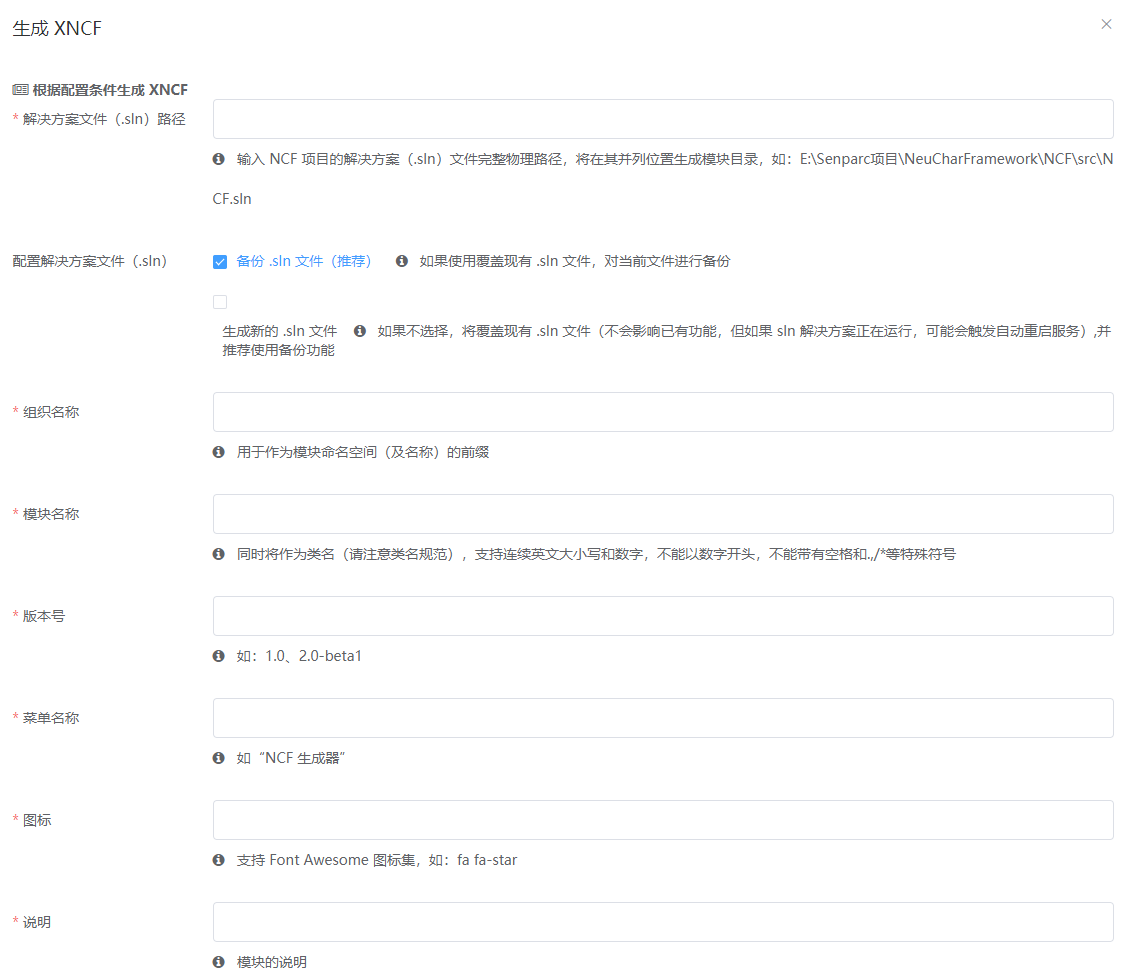This screenshot has height=980, width=1128.
Task: Click info icon beside NCF 生成器 example
Action: (x=219, y=758)
